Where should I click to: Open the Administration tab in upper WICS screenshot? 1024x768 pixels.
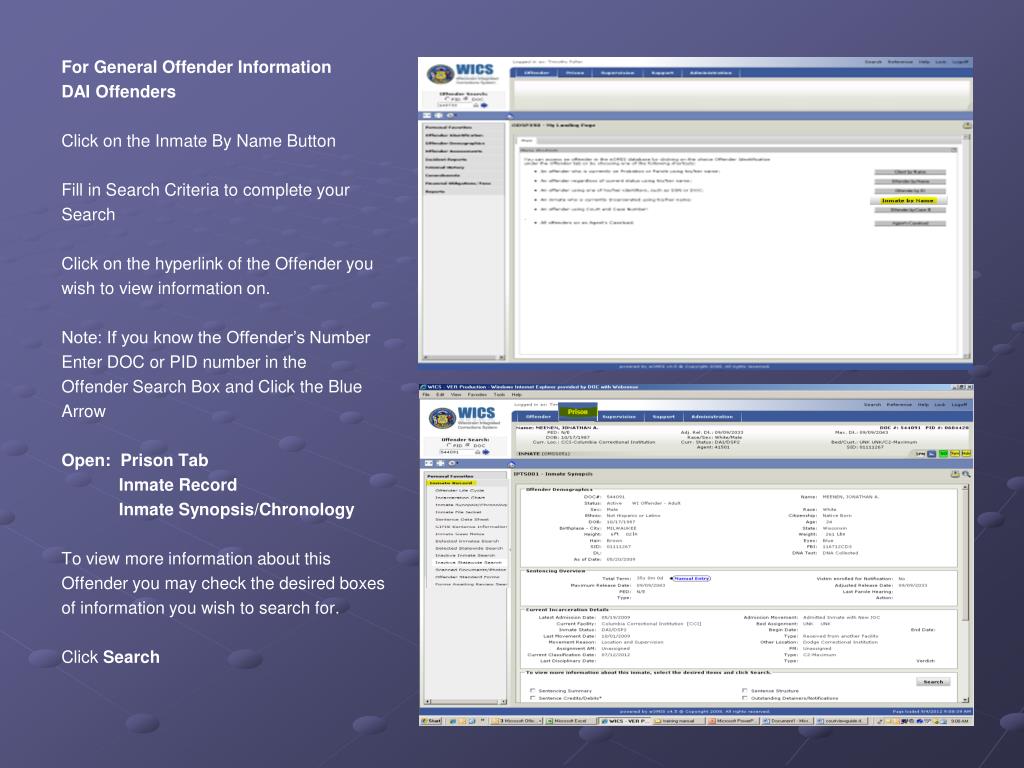pos(711,72)
